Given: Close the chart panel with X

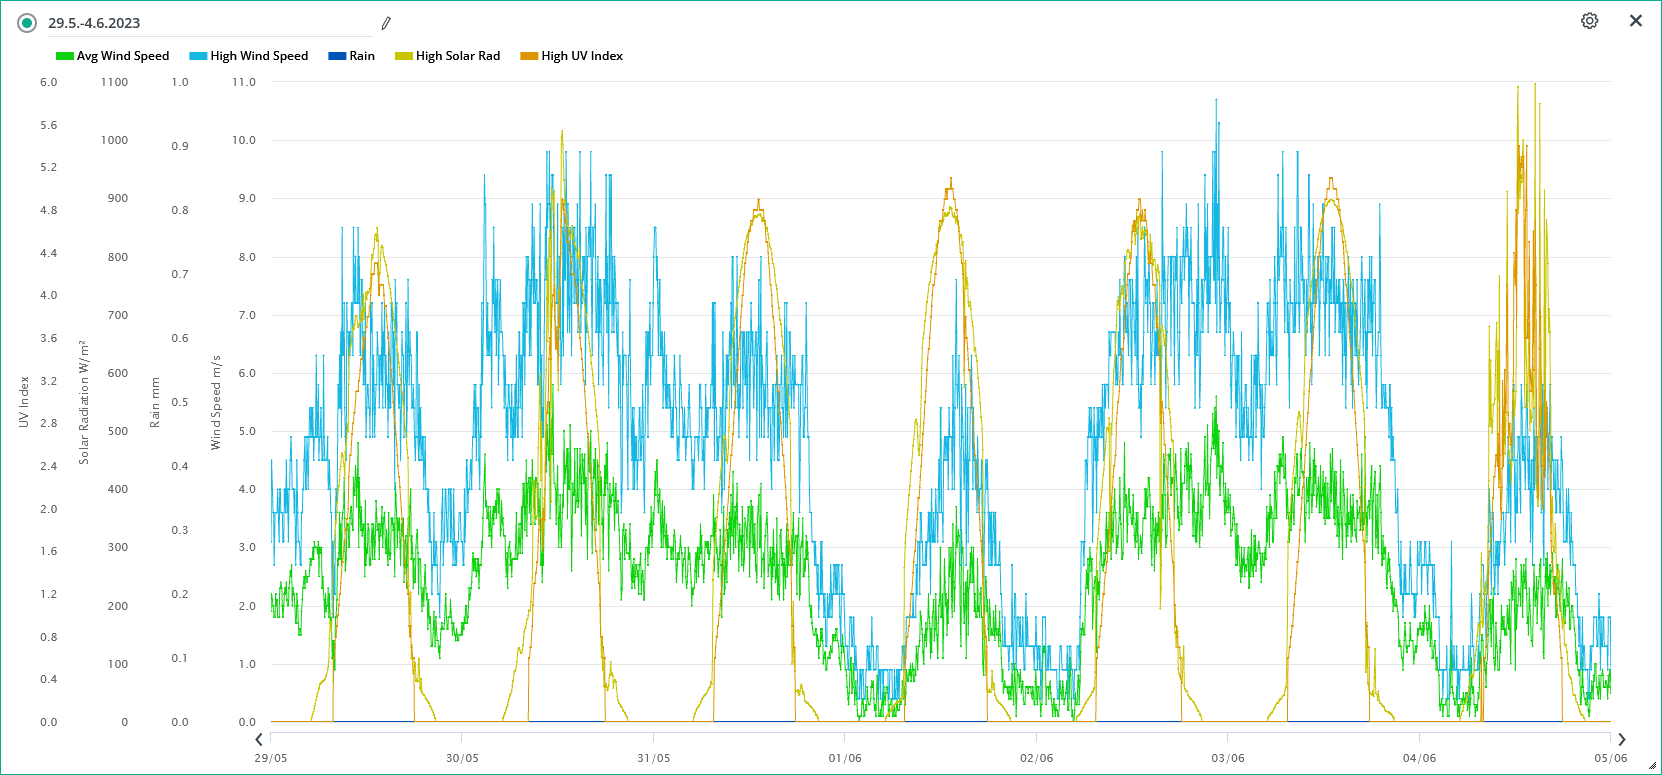Looking at the screenshot, I should [x=1636, y=21].
